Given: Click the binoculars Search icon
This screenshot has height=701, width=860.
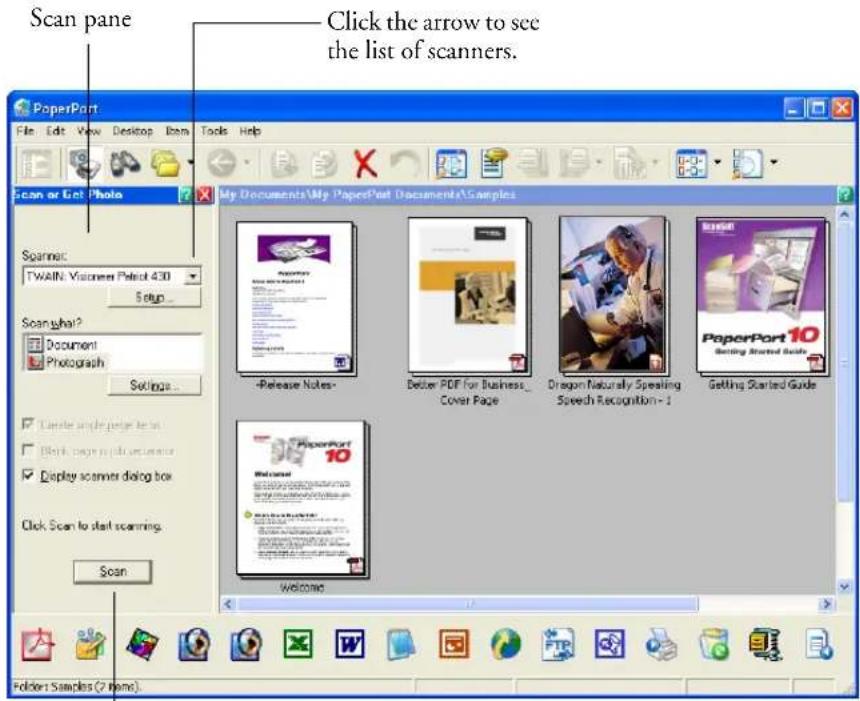Looking at the screenshot, I should coord(126,163).
